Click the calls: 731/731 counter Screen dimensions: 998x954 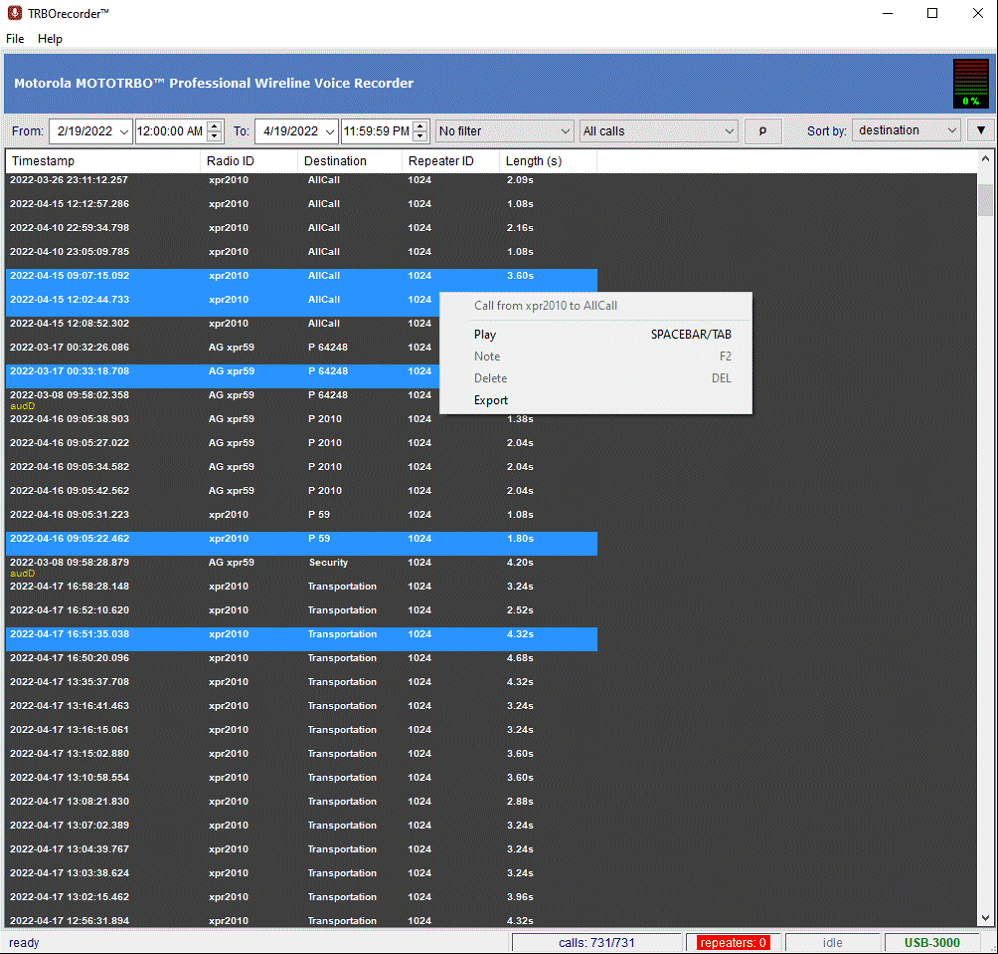click(x=597, y=942)
